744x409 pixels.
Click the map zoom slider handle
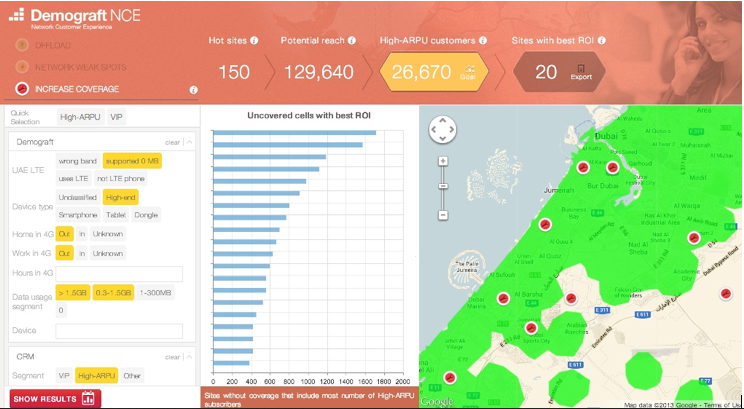tap(443, 186)
